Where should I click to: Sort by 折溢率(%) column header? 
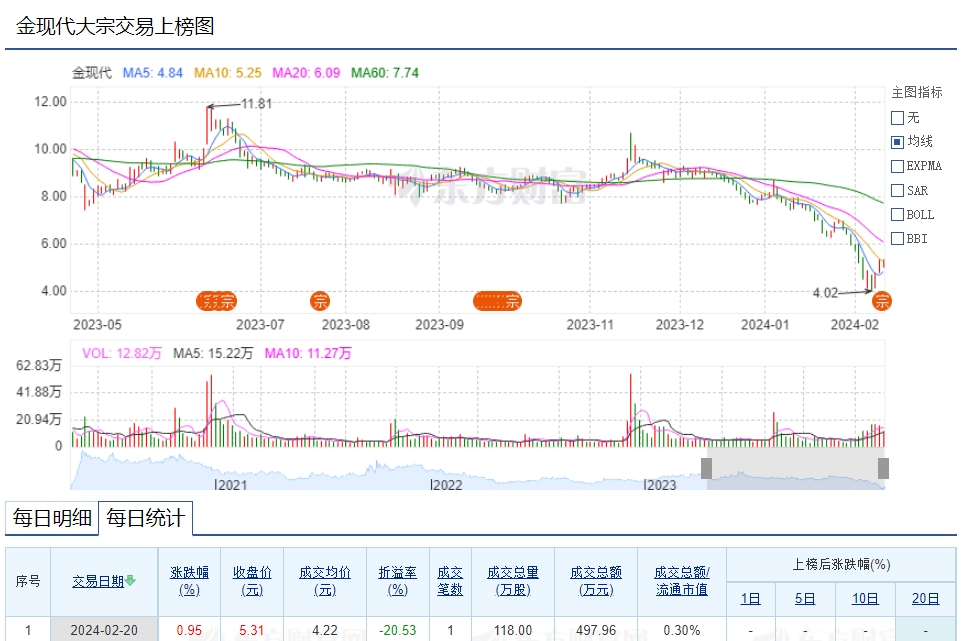tap(397, 581)
